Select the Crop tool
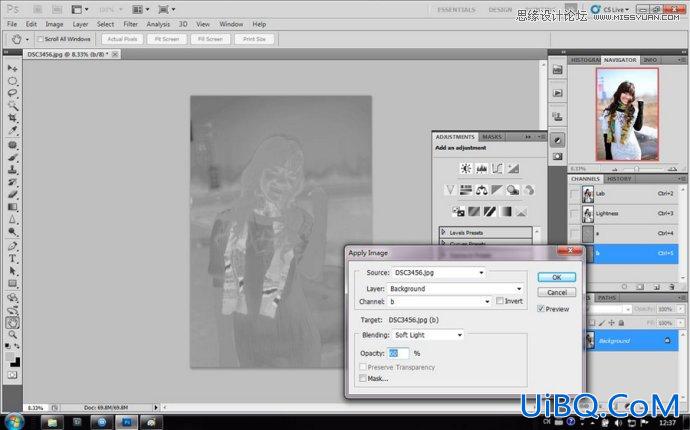The image size is (690, 430). click(12, 118)
